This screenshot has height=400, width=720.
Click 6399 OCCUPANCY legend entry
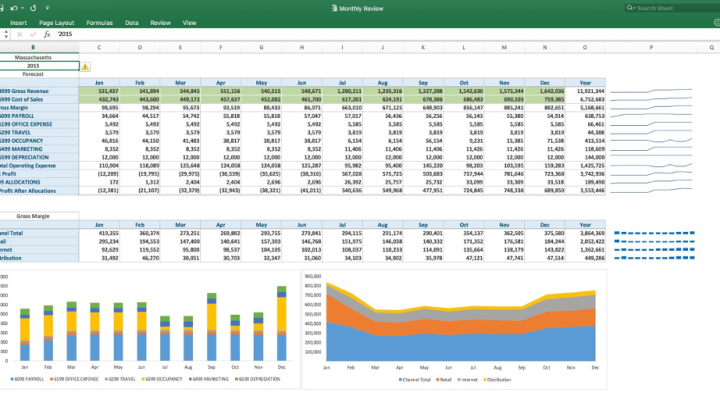tap(162, 379)
